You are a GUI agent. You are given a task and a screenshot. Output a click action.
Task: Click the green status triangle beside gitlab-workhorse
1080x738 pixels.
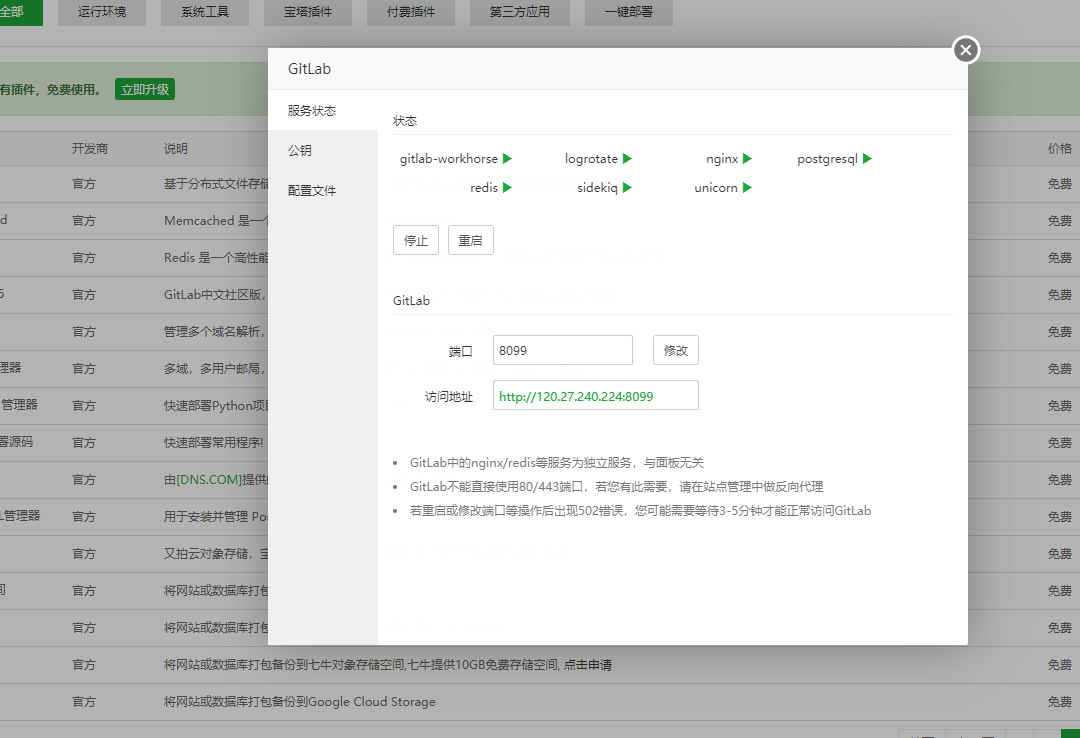(508, 158)
